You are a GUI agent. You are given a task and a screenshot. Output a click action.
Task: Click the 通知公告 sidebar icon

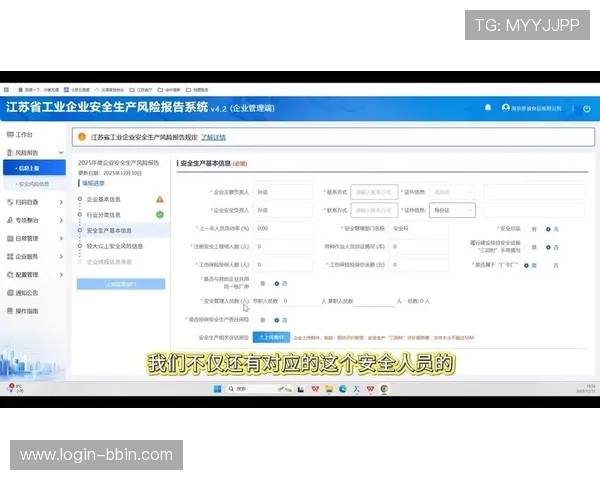click(10, 293)
